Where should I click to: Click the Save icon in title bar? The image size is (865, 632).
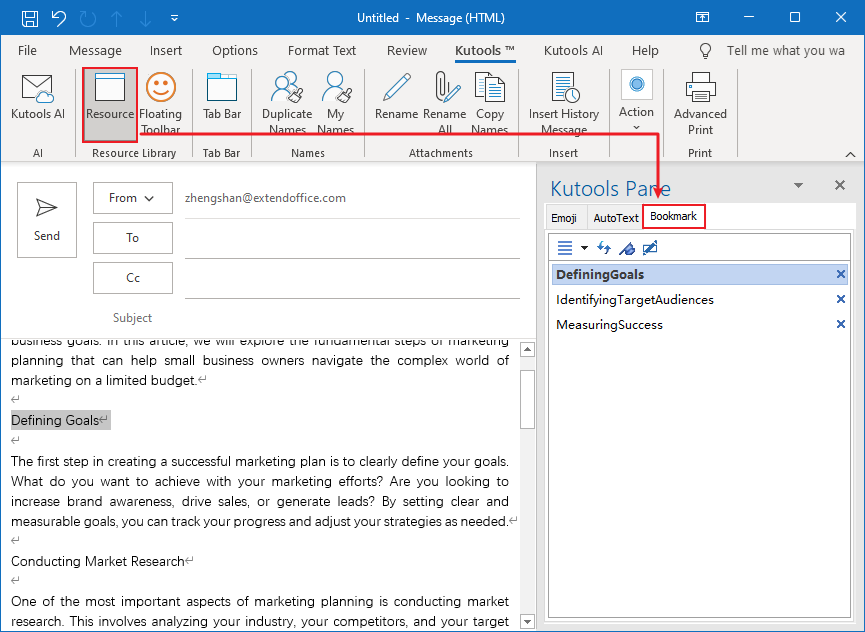(30, 18)
